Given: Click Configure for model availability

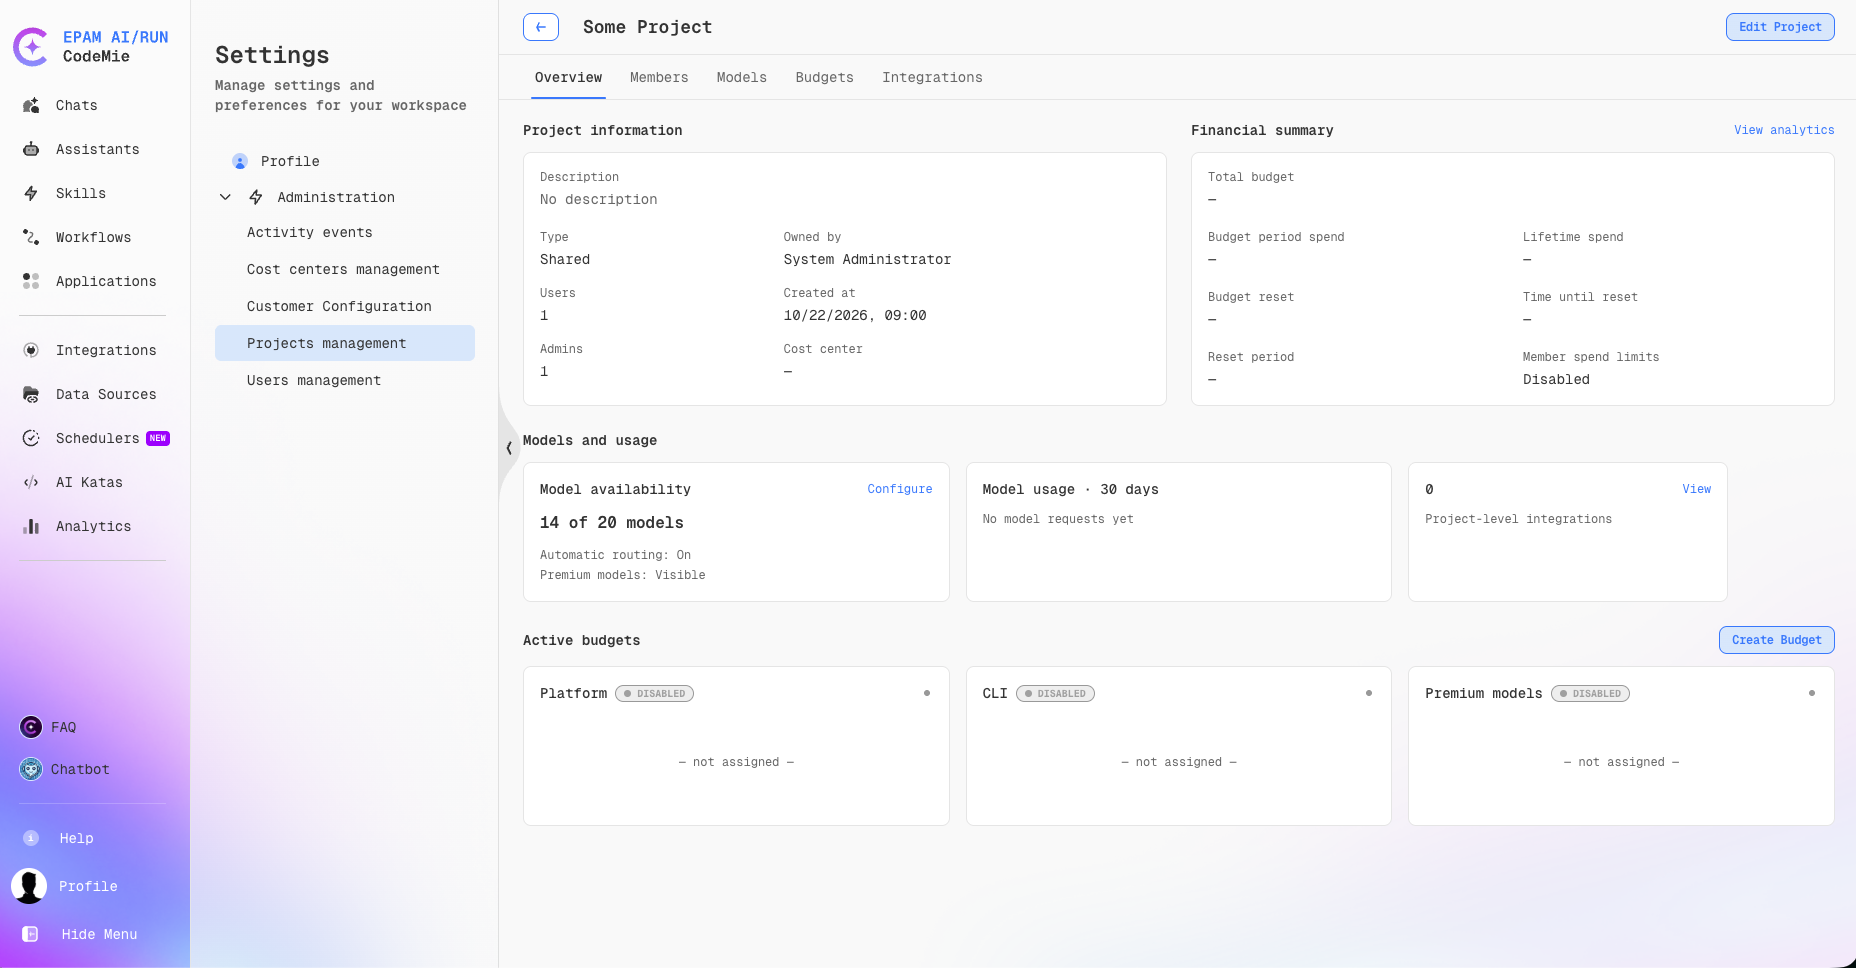Looking at the screenshot, I should pyautogui.click(x=900, y=489).
